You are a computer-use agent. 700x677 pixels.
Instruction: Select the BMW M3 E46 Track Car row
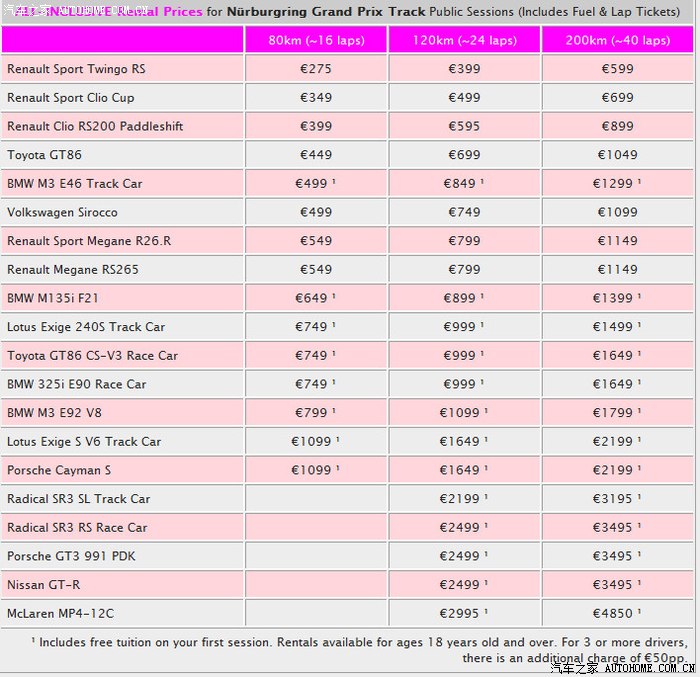[75, 184]
